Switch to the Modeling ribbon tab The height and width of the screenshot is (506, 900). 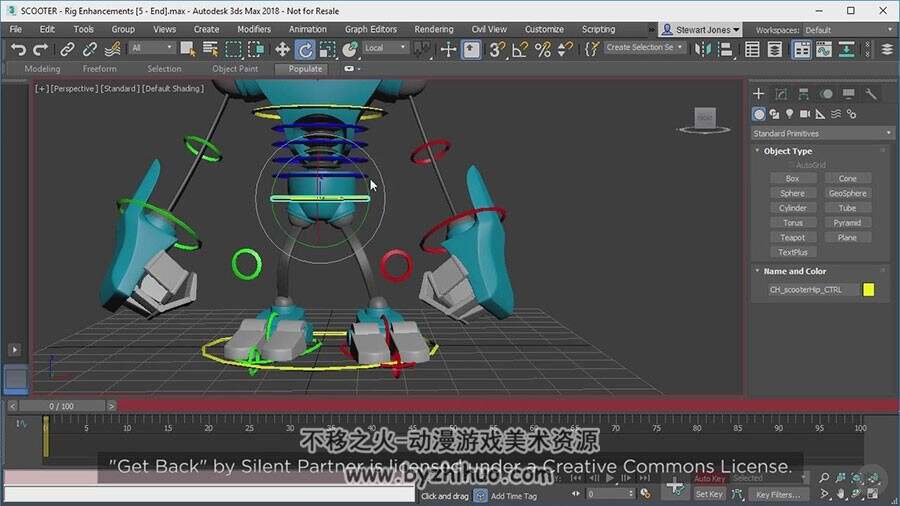click(x=42, y=69)
